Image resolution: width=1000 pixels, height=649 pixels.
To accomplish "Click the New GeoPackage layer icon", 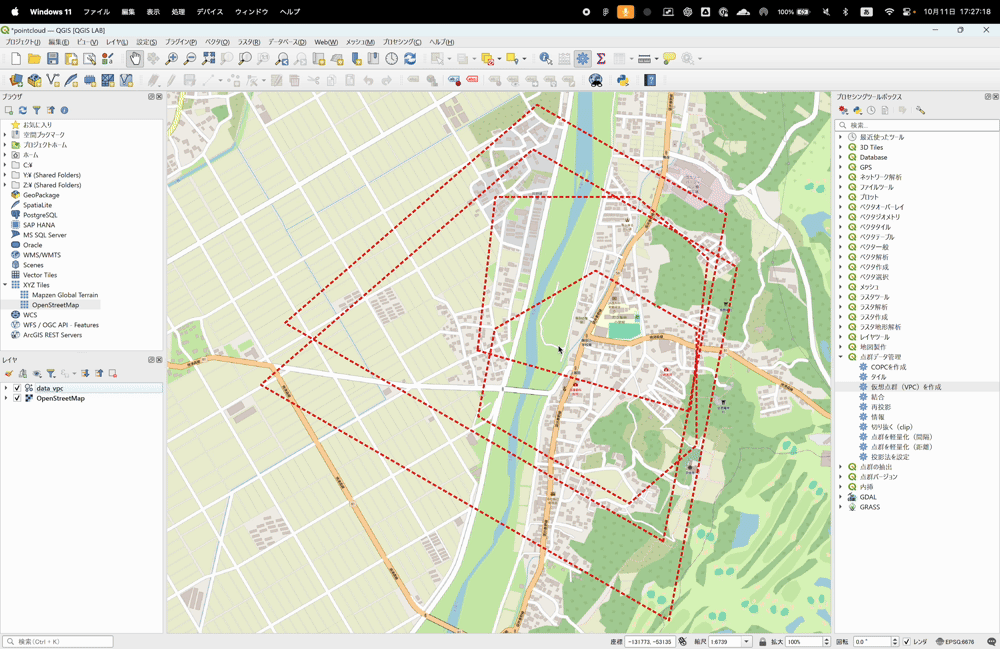I will pyautogui.click(x=34, y=80).
